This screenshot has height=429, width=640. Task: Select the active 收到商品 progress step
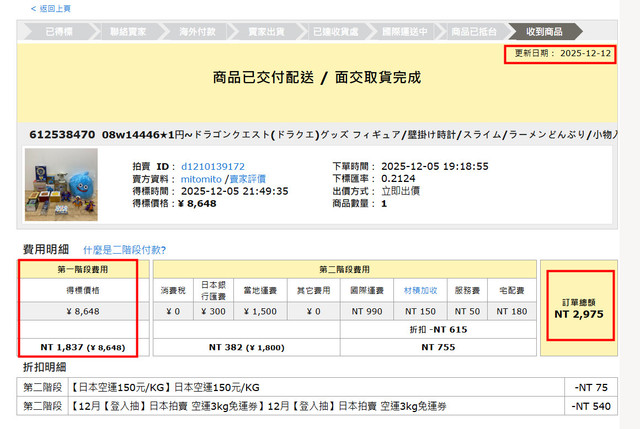pos(544,31)
